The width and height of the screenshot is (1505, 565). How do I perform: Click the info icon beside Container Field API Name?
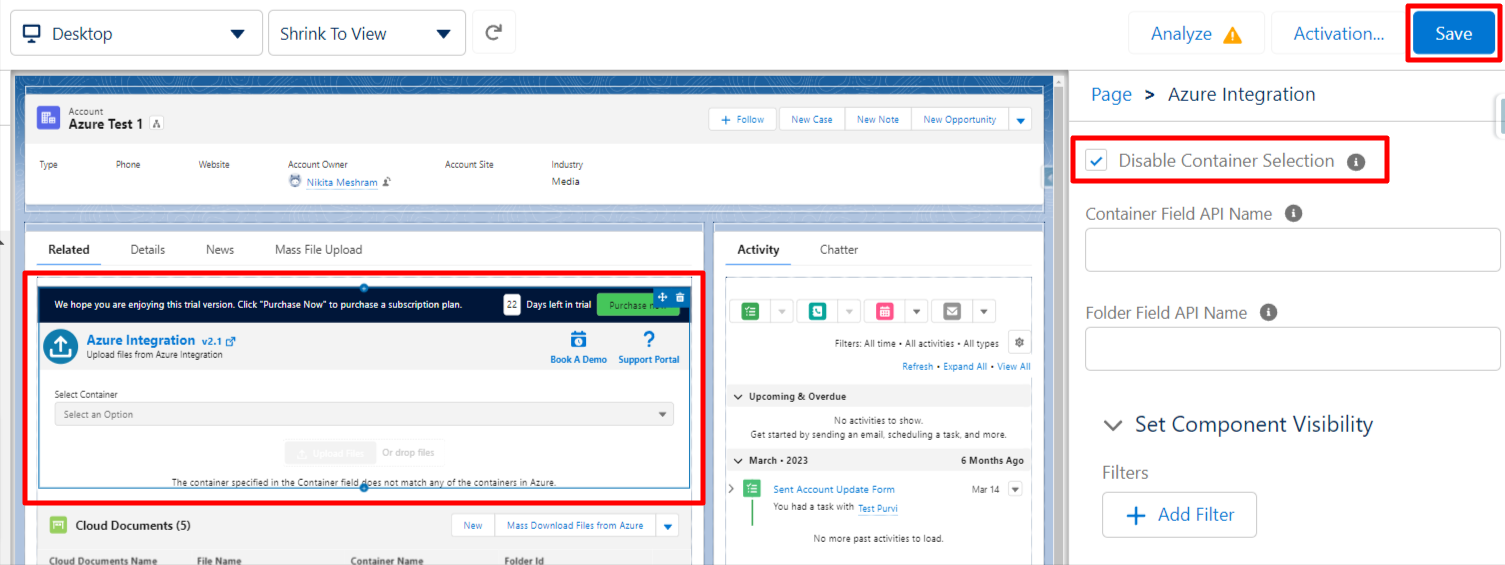pos(1293,213)
